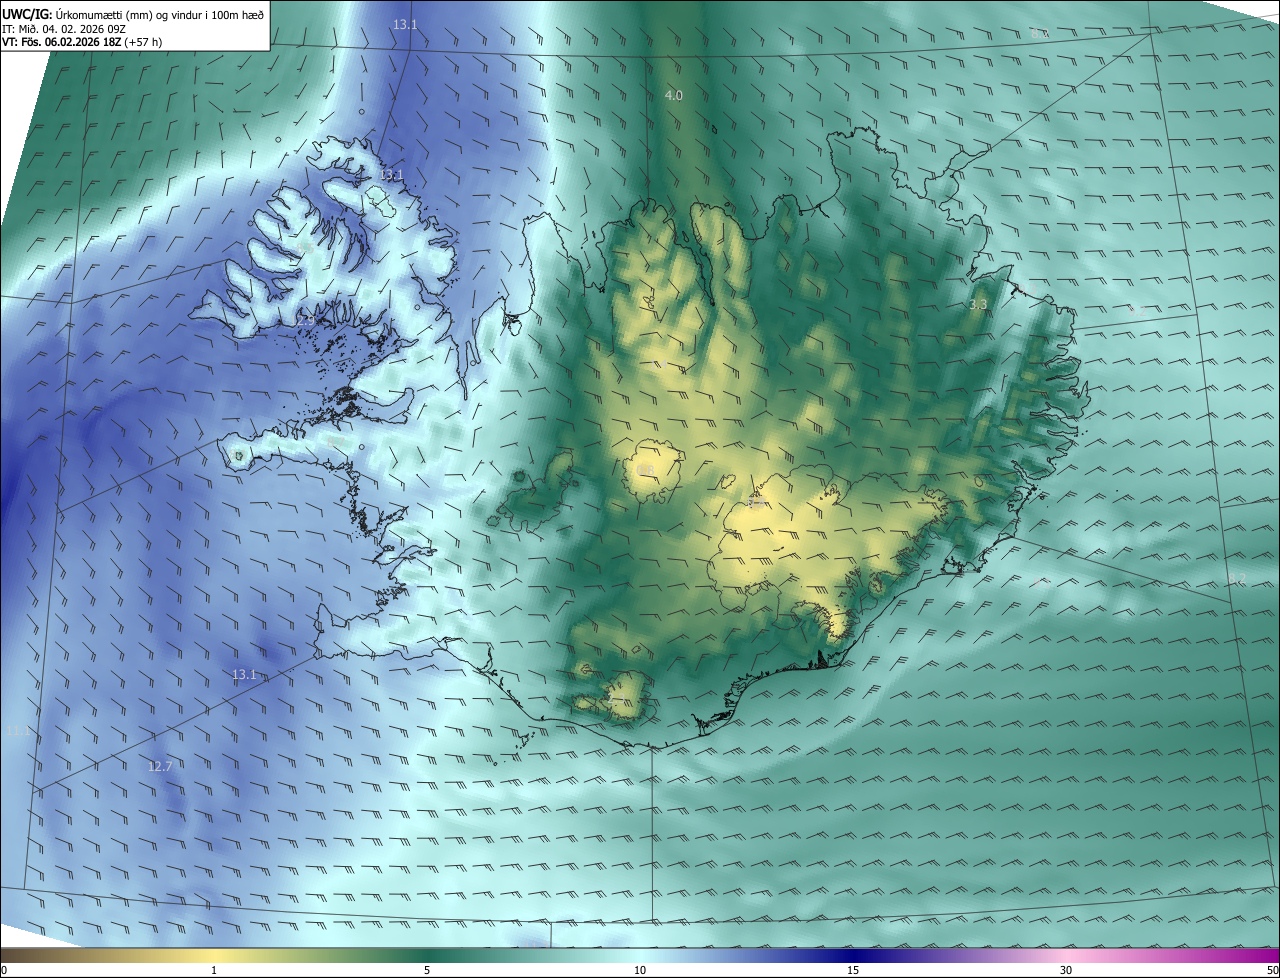
Task: Click the '50' tick on the color scale
Action: (x=1272, y=970)
